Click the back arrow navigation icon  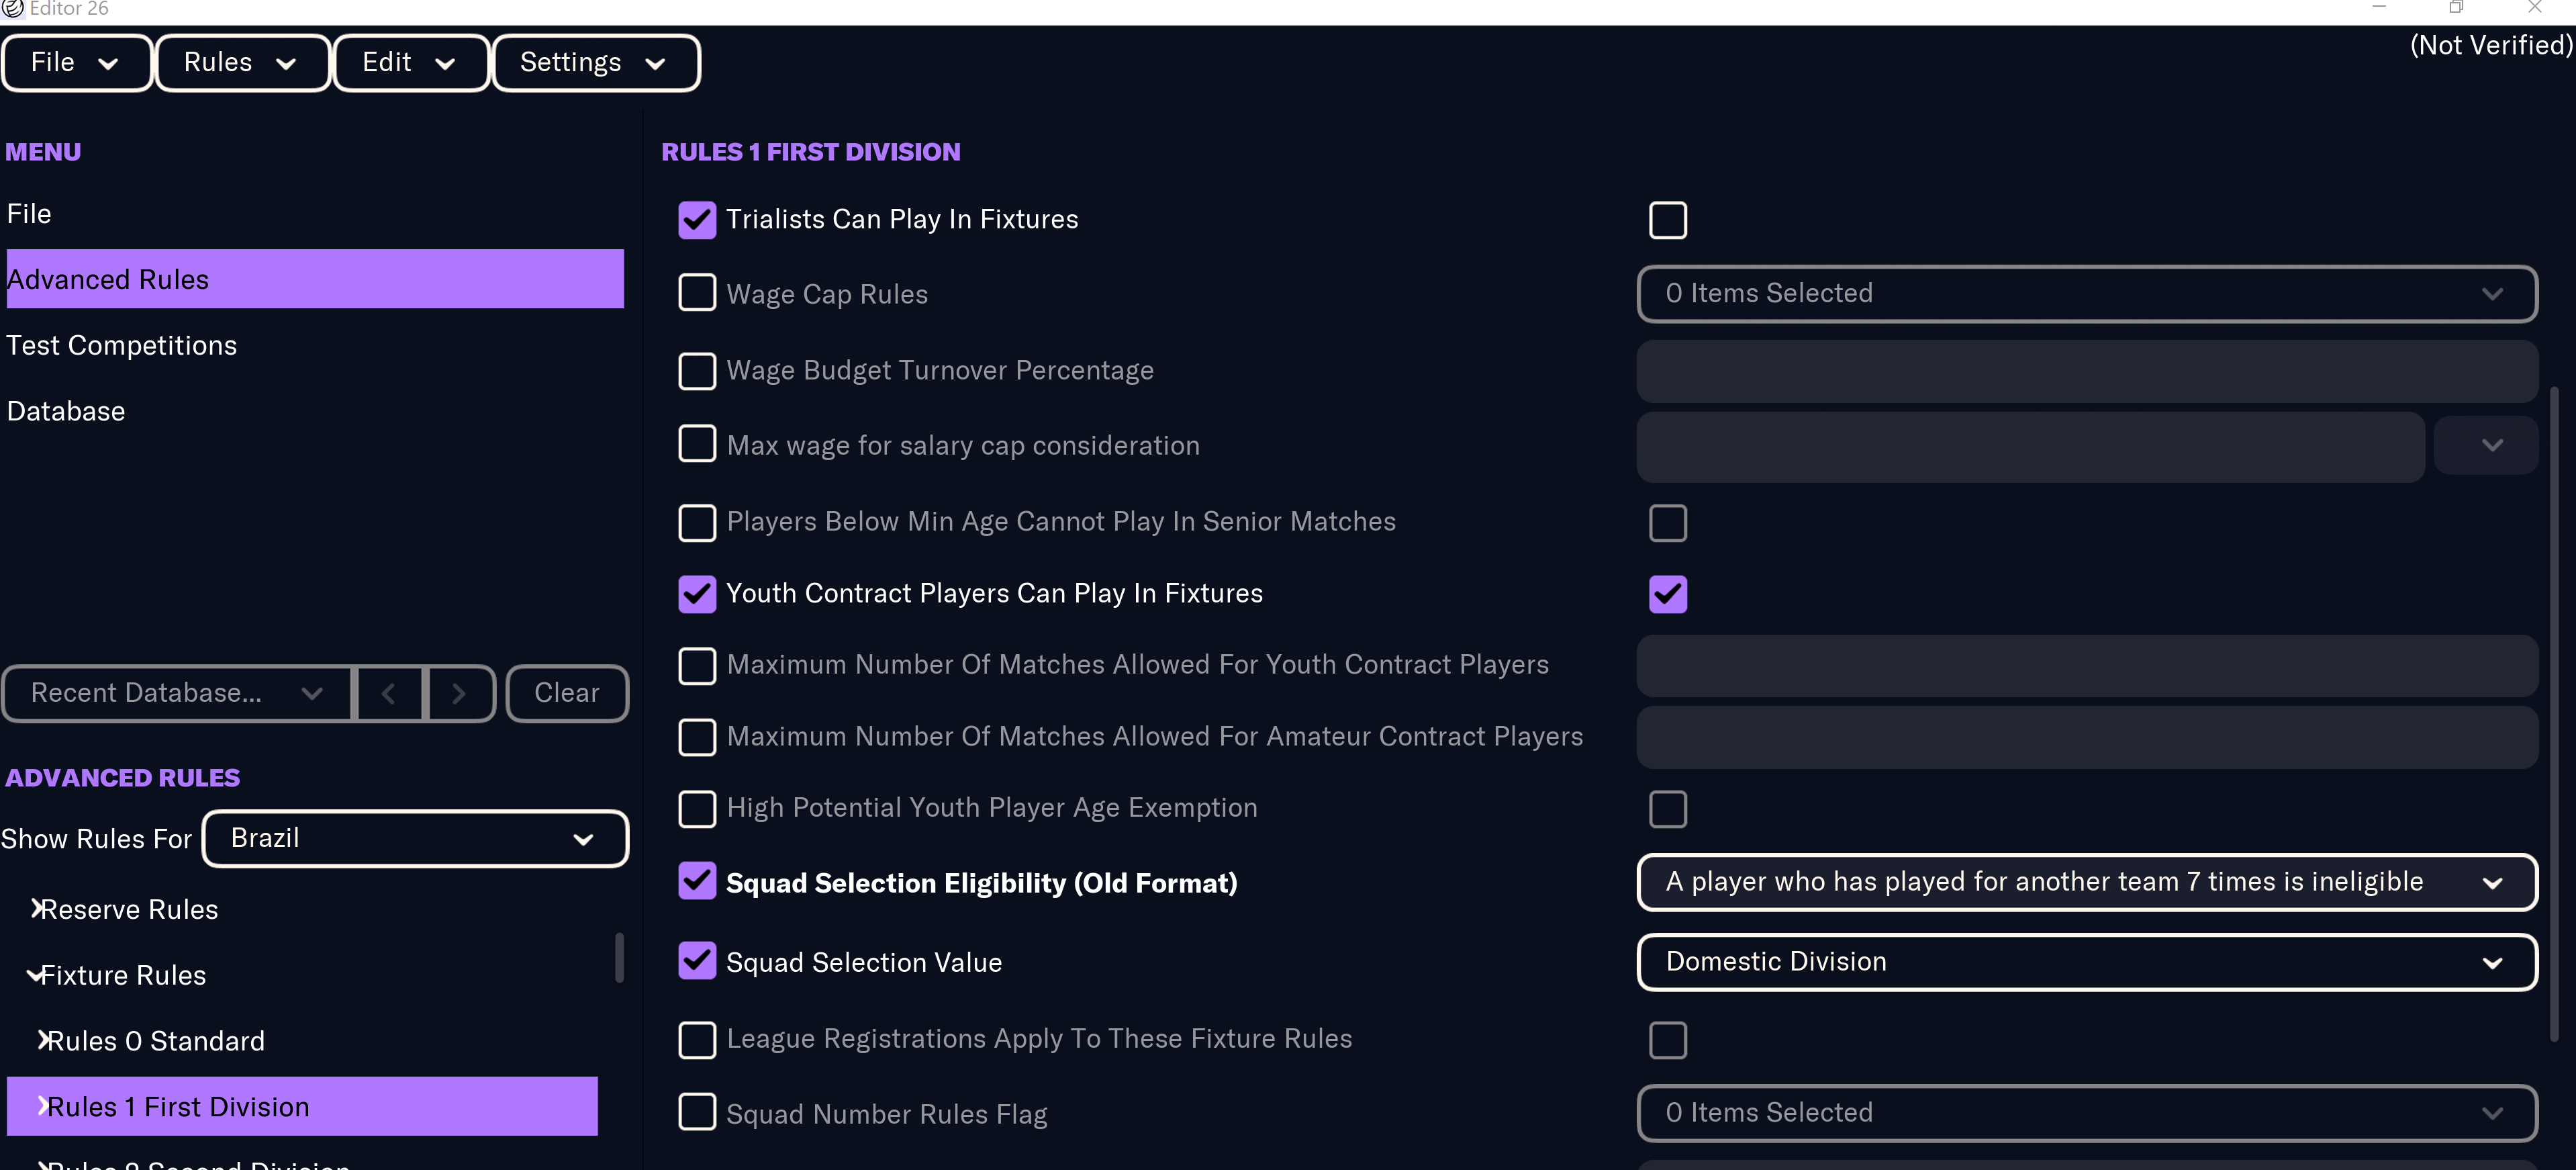point(389,693)
